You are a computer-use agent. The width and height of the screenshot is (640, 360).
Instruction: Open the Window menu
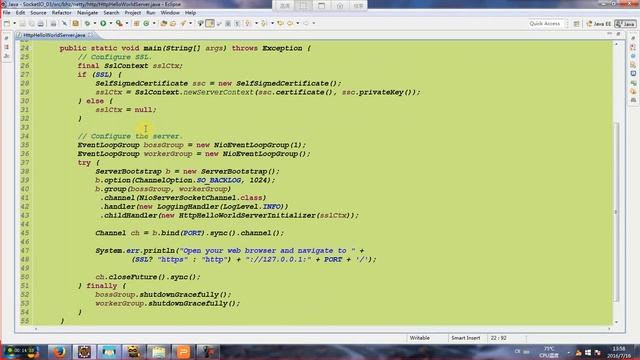click(170, 13)
